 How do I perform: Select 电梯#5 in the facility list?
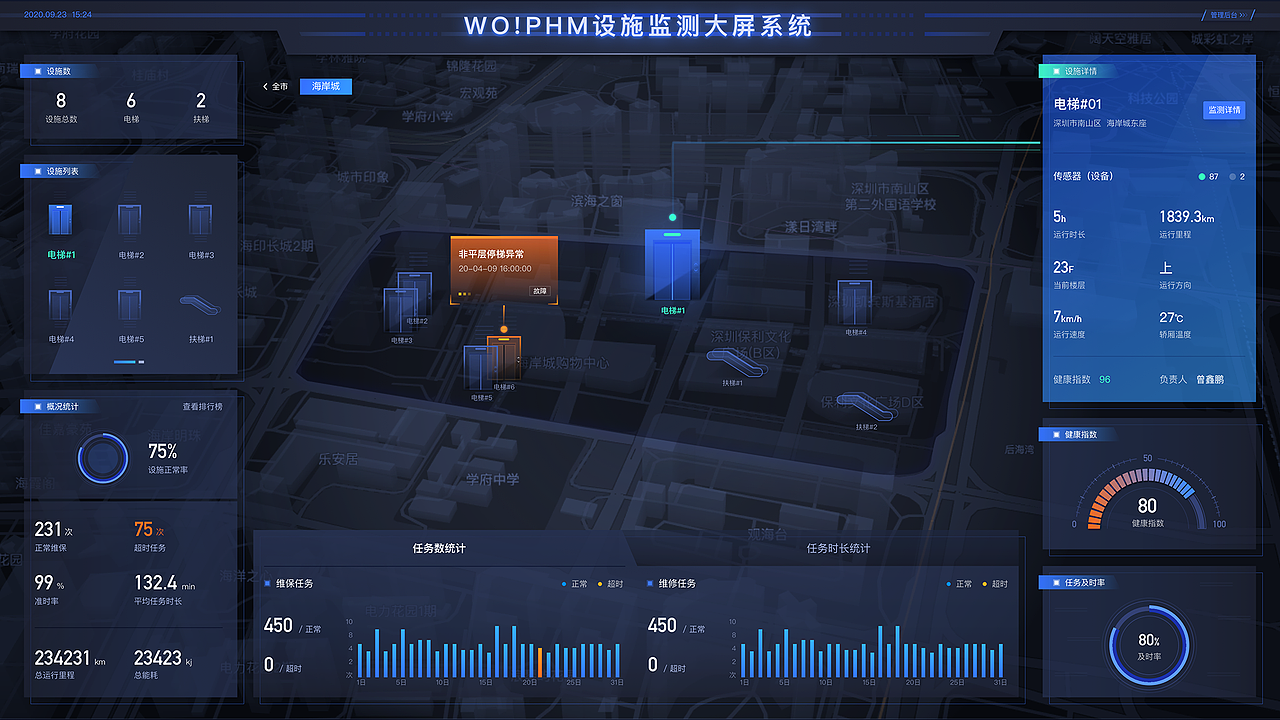(131, 316)
